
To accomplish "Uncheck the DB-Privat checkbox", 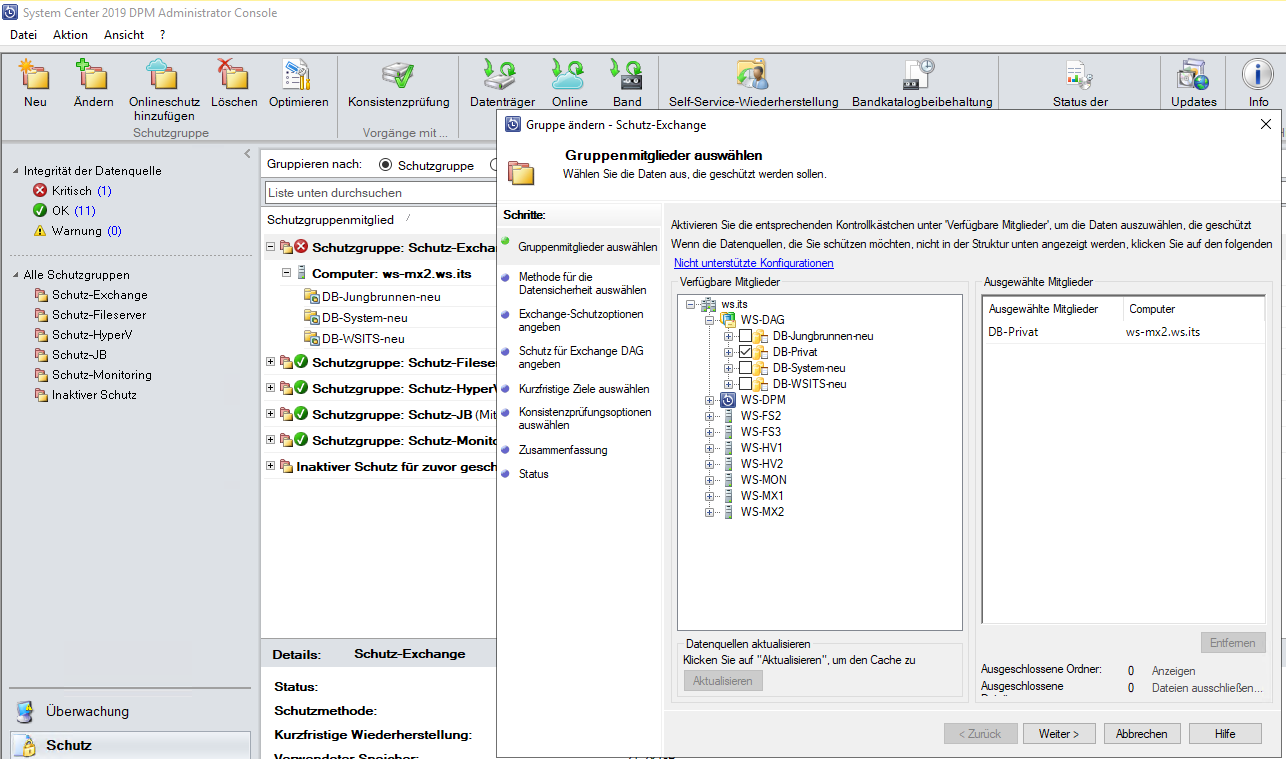I will tap(745, 352).
